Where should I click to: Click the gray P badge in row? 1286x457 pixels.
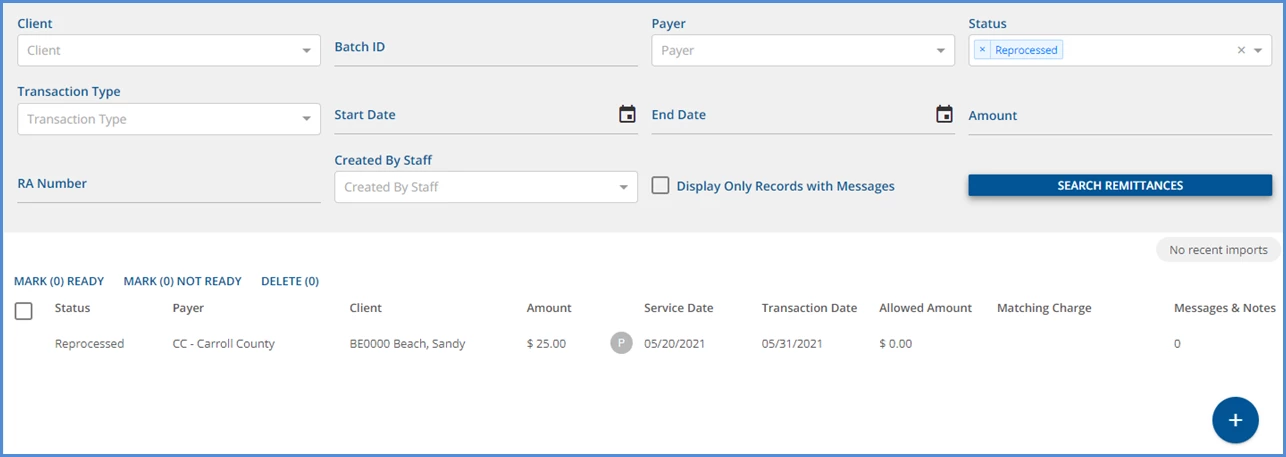coord(621,343)
